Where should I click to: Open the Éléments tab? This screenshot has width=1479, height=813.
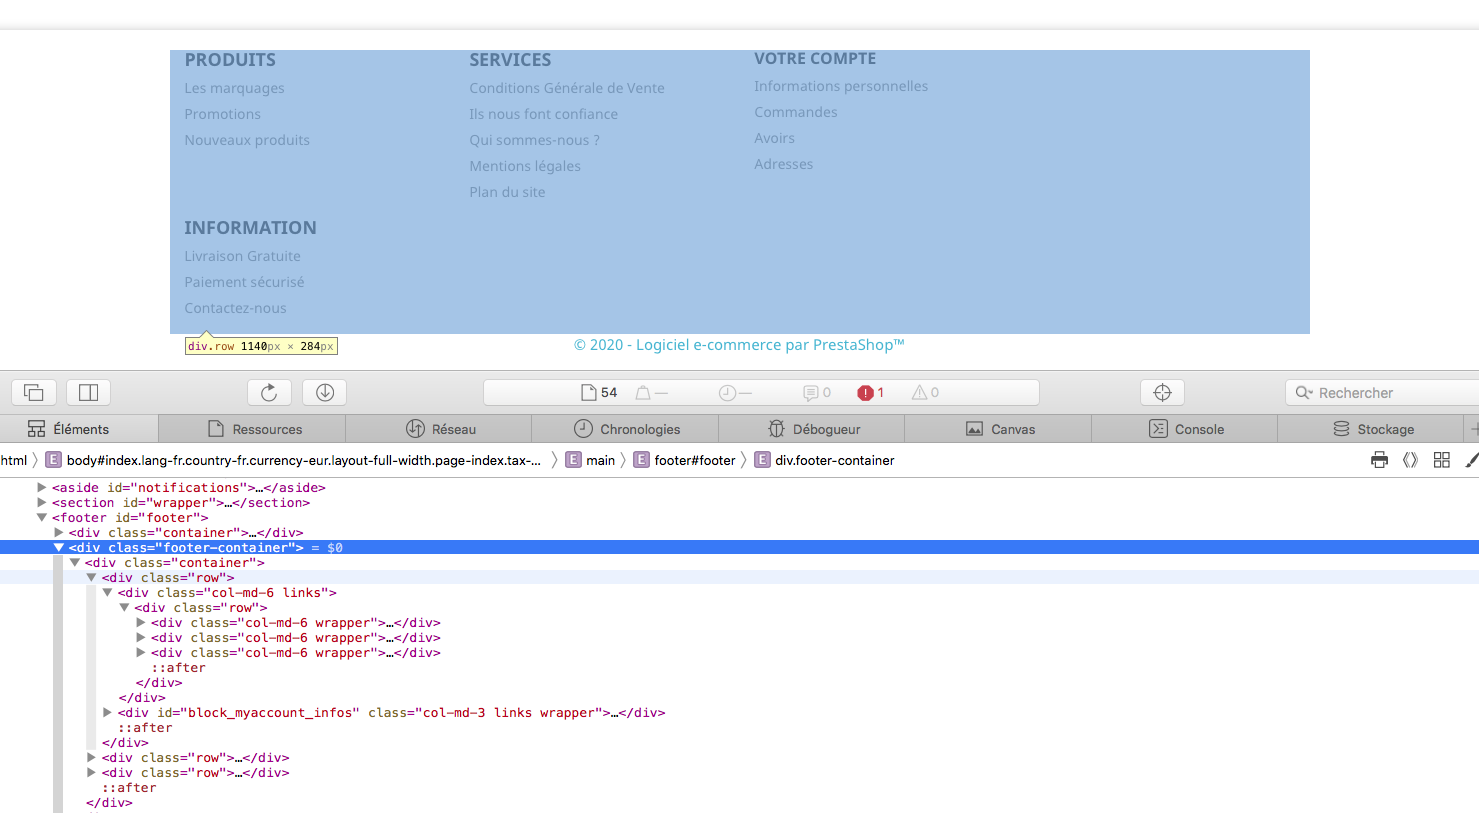(79, 429)
